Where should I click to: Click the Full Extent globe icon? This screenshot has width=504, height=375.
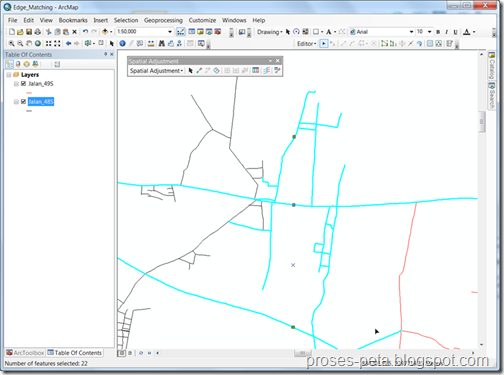click(38, 43)
